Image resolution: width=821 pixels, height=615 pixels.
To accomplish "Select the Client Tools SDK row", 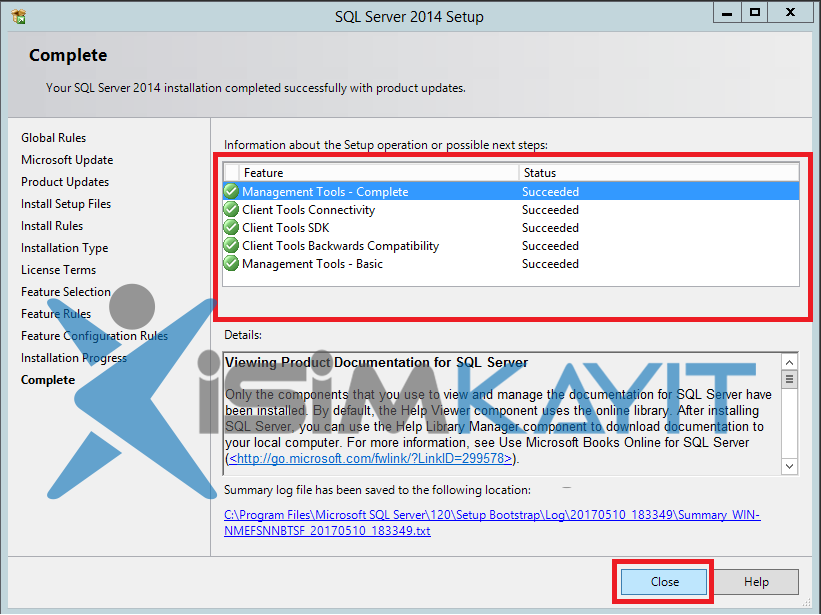I will click(x=511, y=228).
